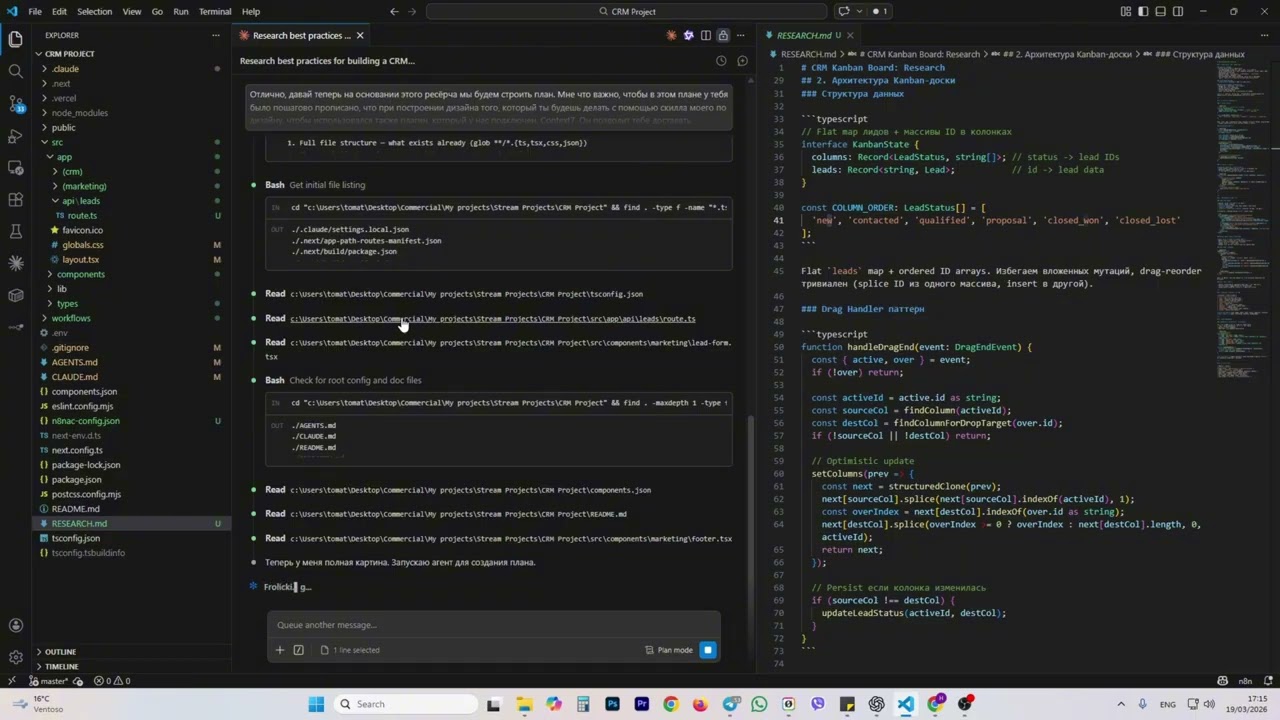Viewport: 1280px width, 720px height.
Task: Open the Customize Layout icon
Action: 1126,11
